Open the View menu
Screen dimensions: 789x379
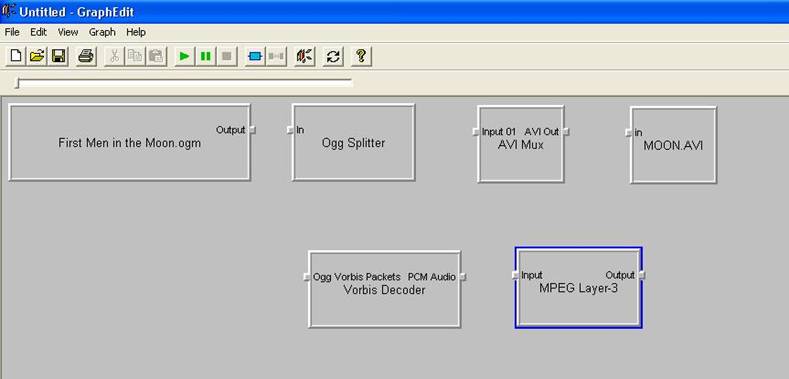click(x=68, y=32)
